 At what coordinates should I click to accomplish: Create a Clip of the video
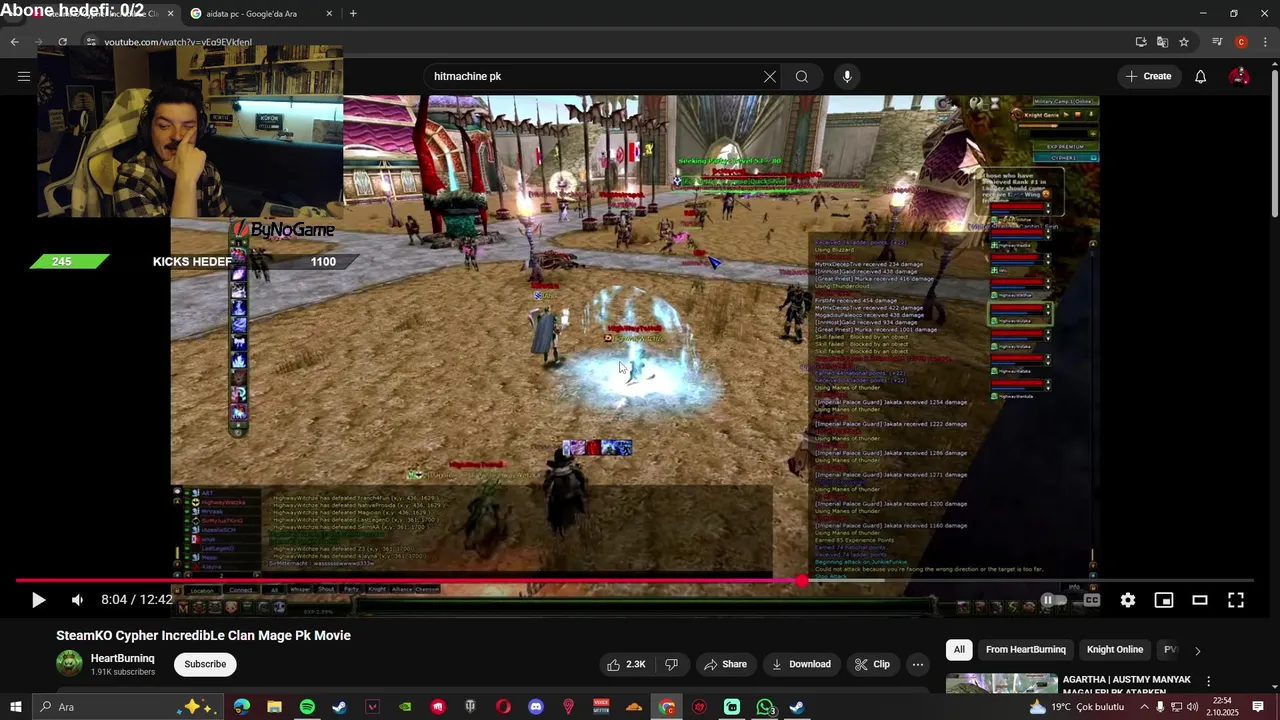coord(872,664)
